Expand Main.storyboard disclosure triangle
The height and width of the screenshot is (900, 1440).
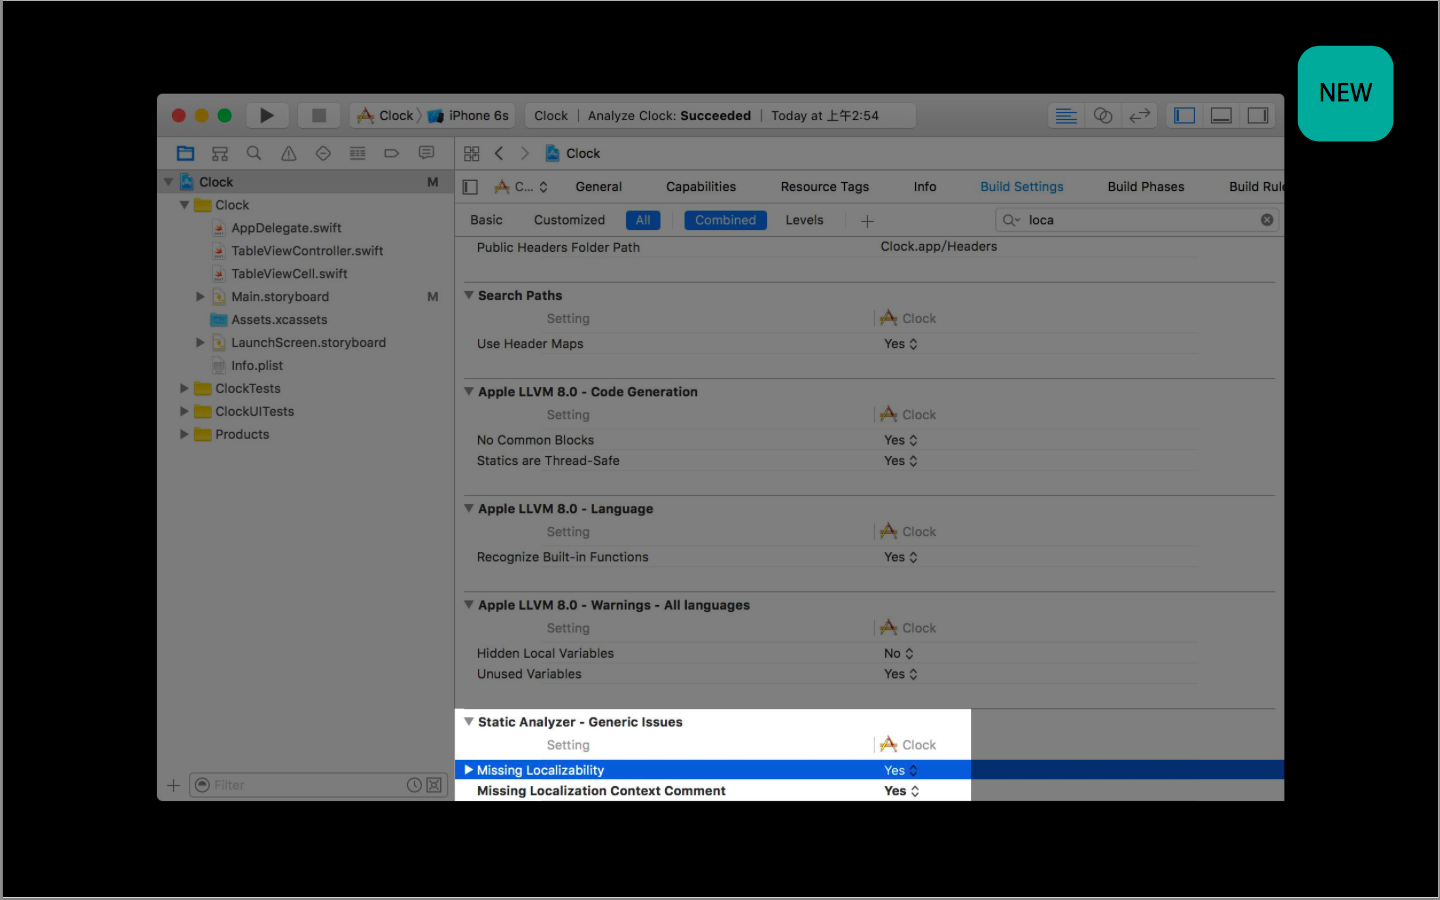click(x=200, y=297)
